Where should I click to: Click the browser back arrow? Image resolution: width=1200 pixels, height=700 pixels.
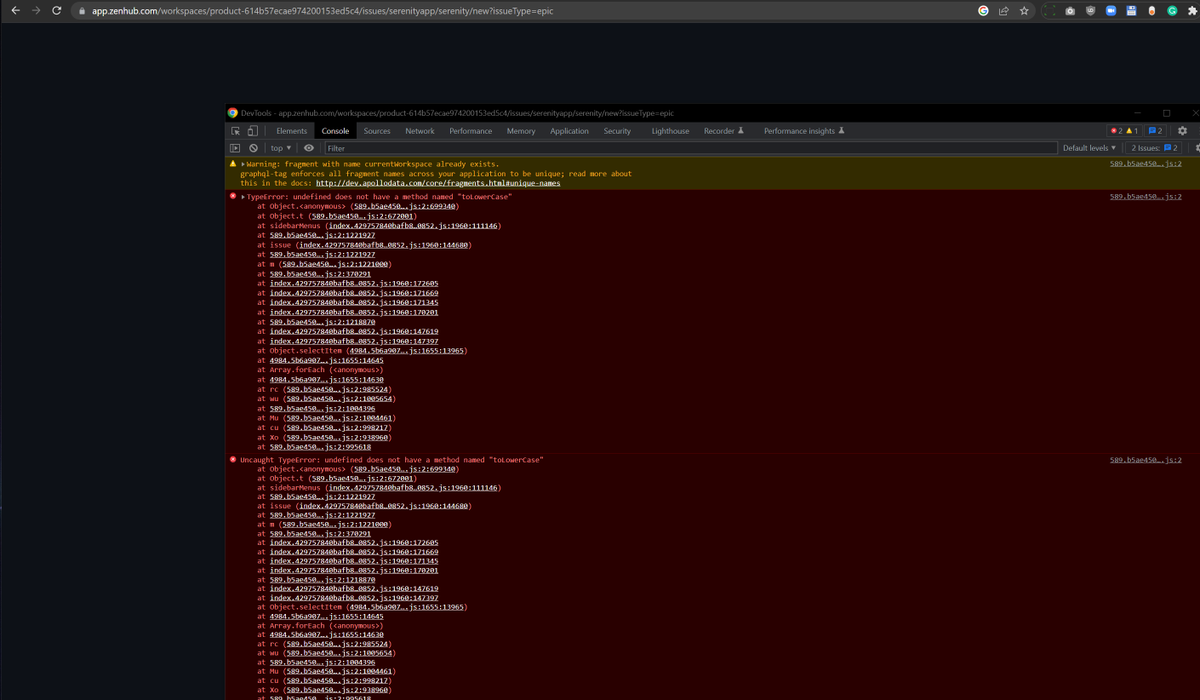(x=16, y=10)
